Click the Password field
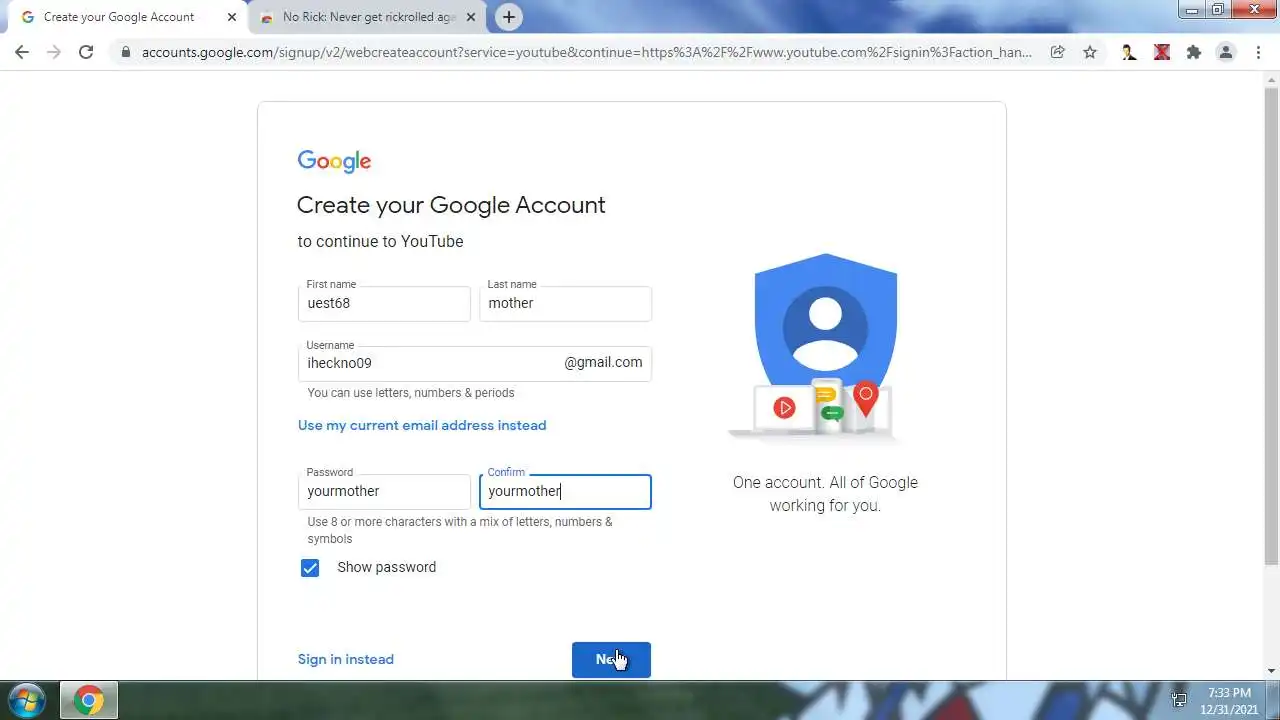 (x=384, y=492)
